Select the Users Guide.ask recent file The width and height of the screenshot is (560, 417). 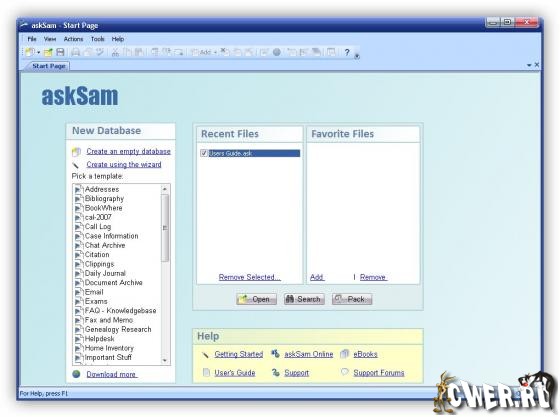(x=254, y=153)
